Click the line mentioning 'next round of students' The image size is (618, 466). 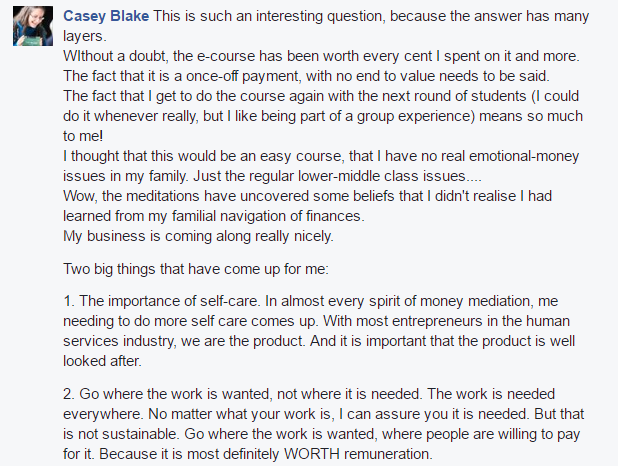point(321,96)
